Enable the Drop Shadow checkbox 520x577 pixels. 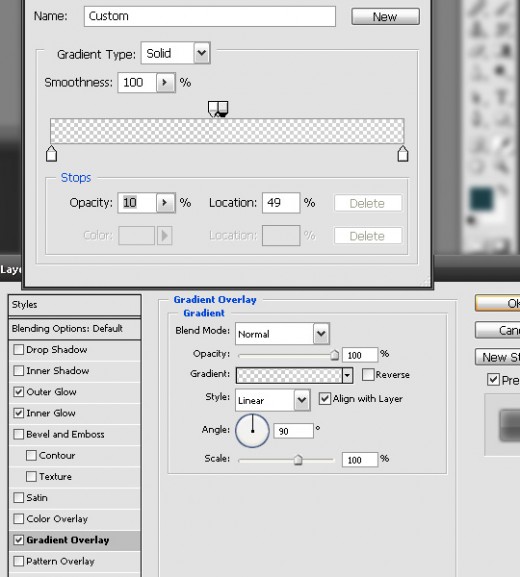tap(18, 349)
